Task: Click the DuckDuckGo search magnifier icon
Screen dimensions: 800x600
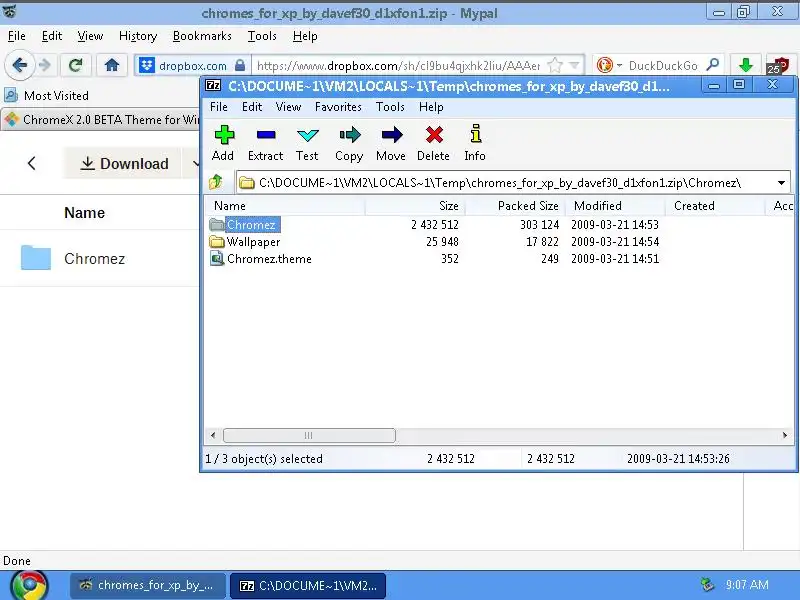Action: [x=712, y=65]
